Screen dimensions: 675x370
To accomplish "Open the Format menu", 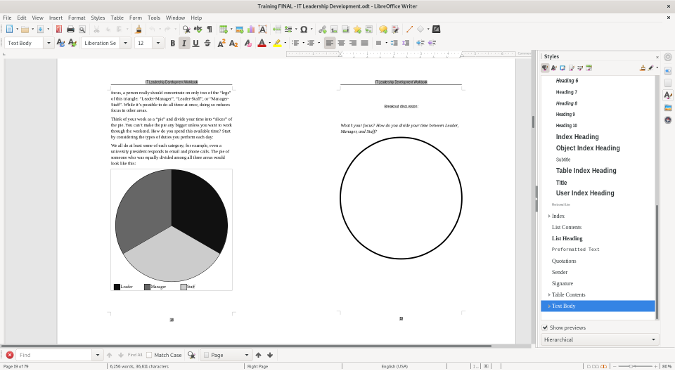I will [x=77, y=18].
